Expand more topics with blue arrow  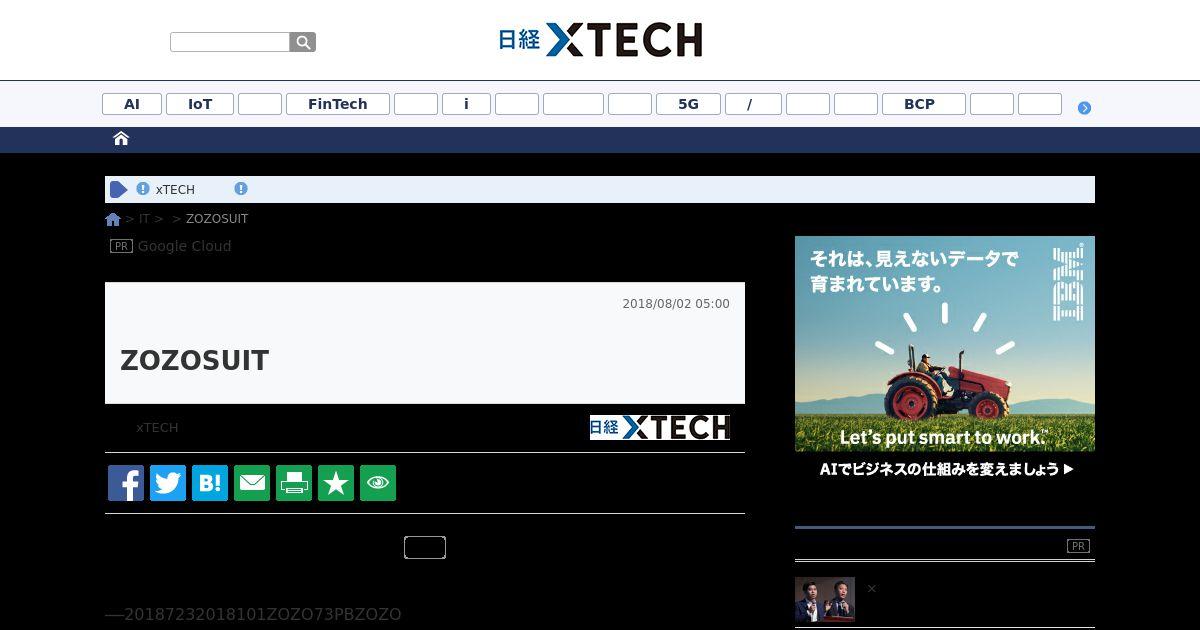[1084, 108]
